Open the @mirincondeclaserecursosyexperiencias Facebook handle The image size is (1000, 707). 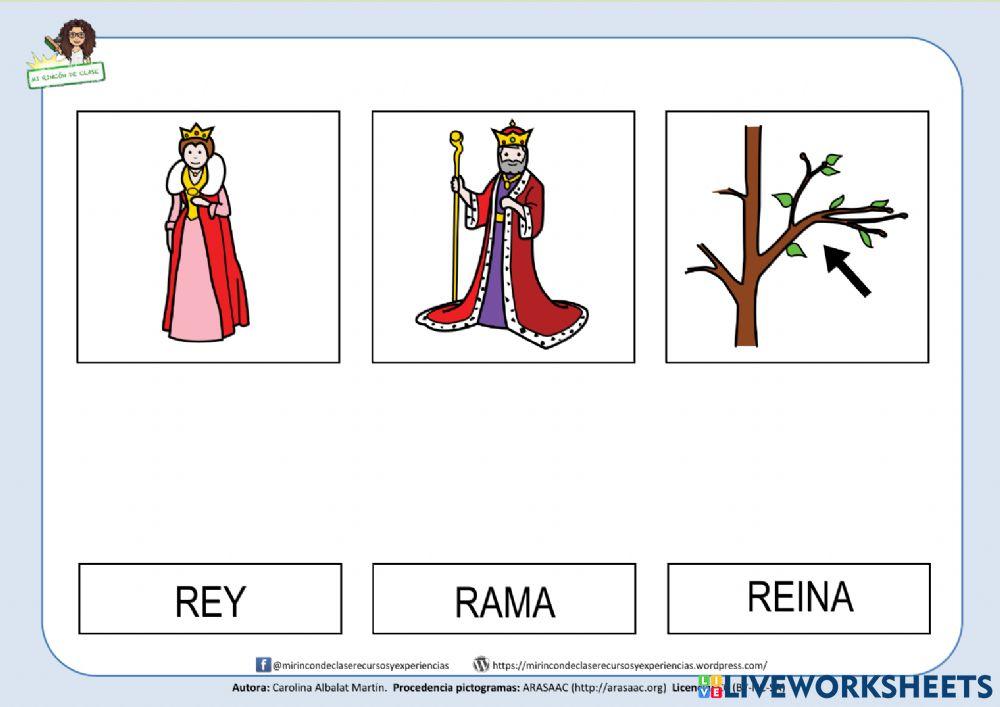(360, 662)
